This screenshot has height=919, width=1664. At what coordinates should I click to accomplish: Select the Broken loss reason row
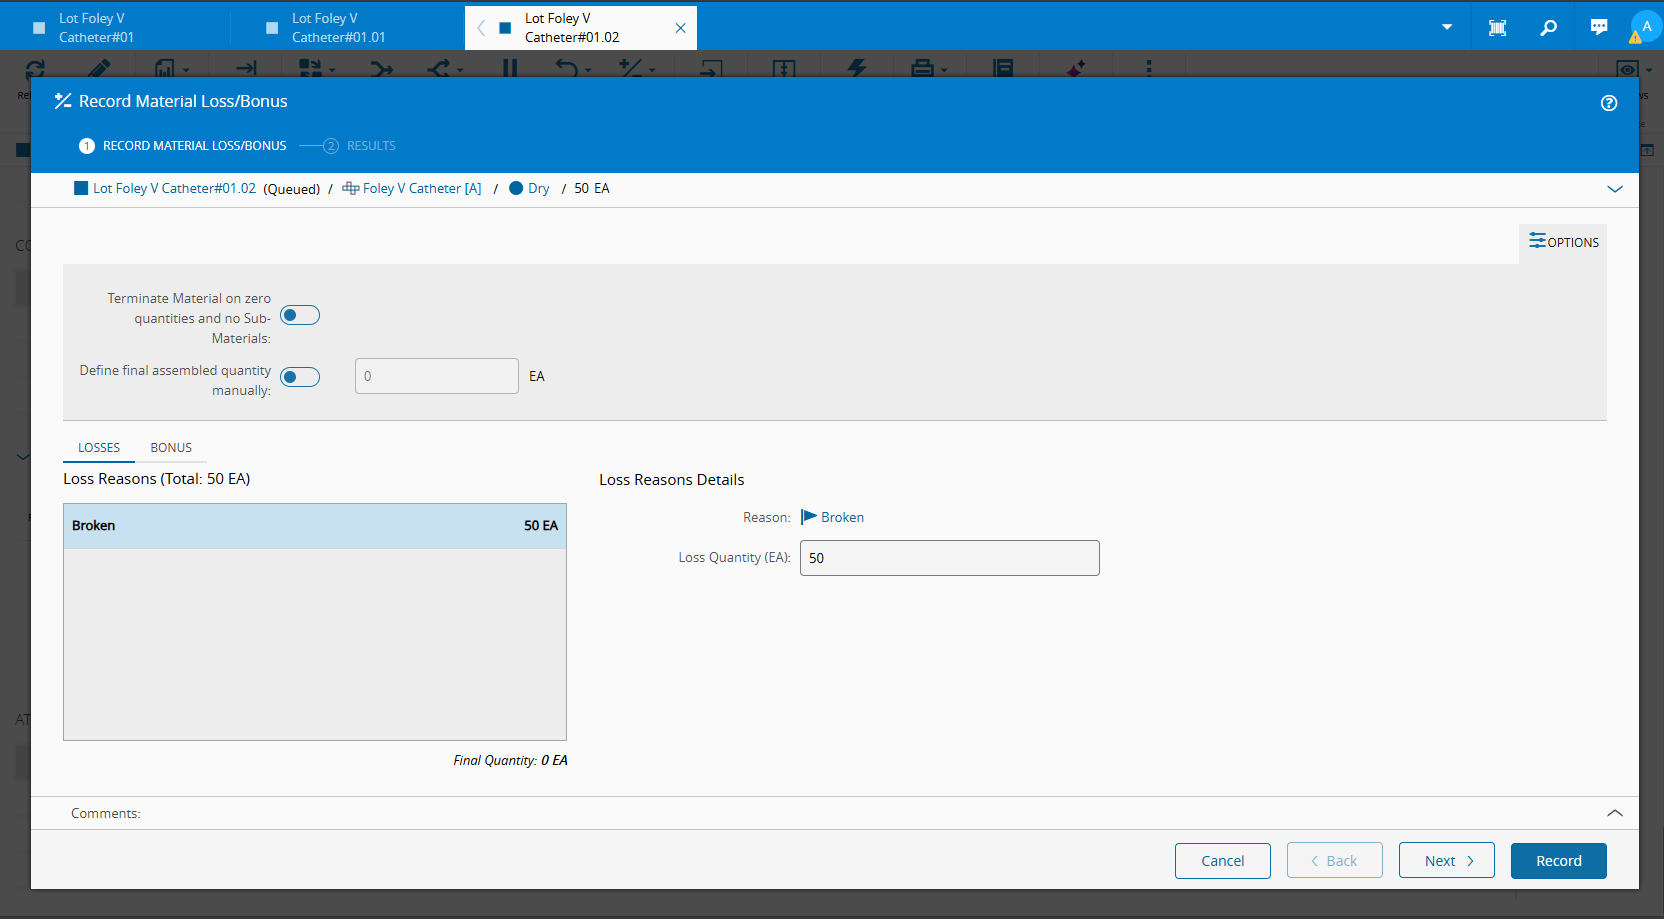point(314,526)
